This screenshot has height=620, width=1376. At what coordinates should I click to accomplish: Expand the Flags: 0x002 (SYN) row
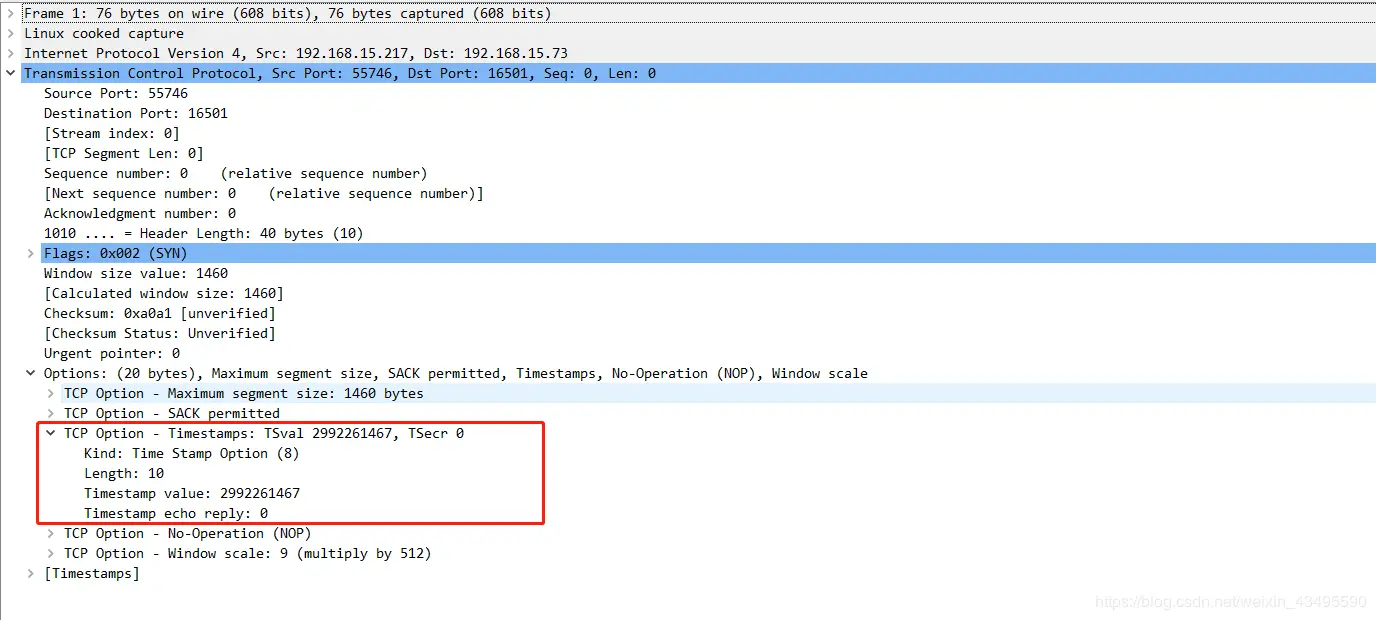coord(31,253)
